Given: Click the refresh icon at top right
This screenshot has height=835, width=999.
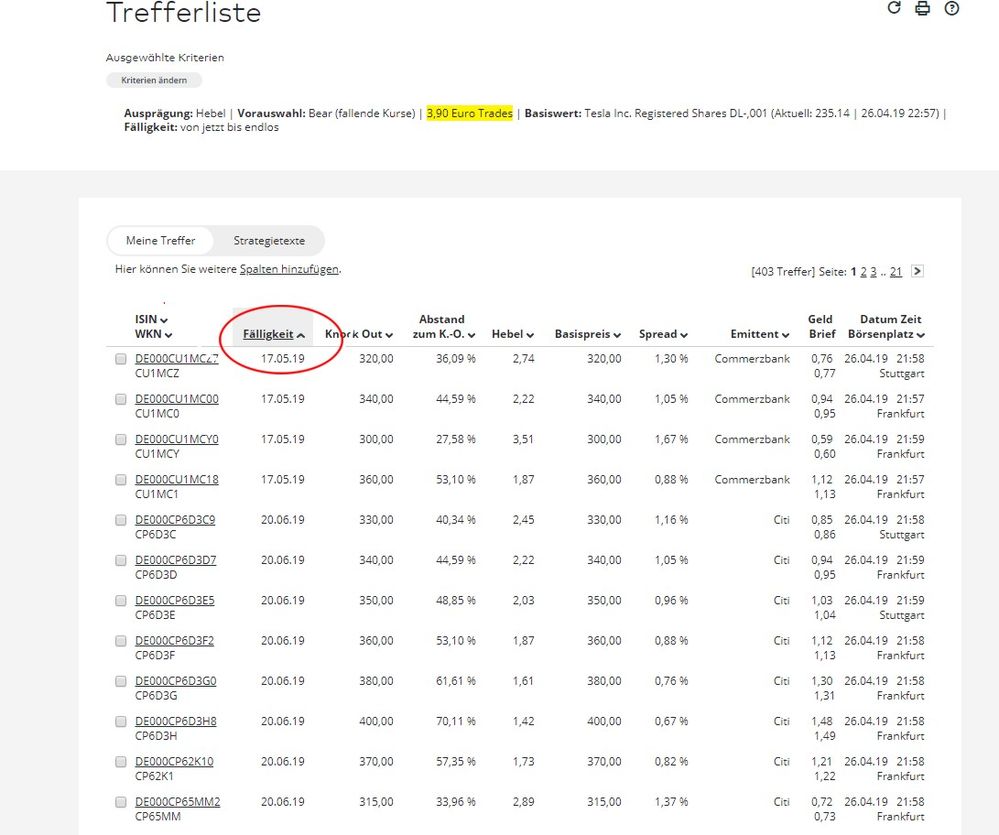Looking at the screenshot, I should [x=894, y=8].
